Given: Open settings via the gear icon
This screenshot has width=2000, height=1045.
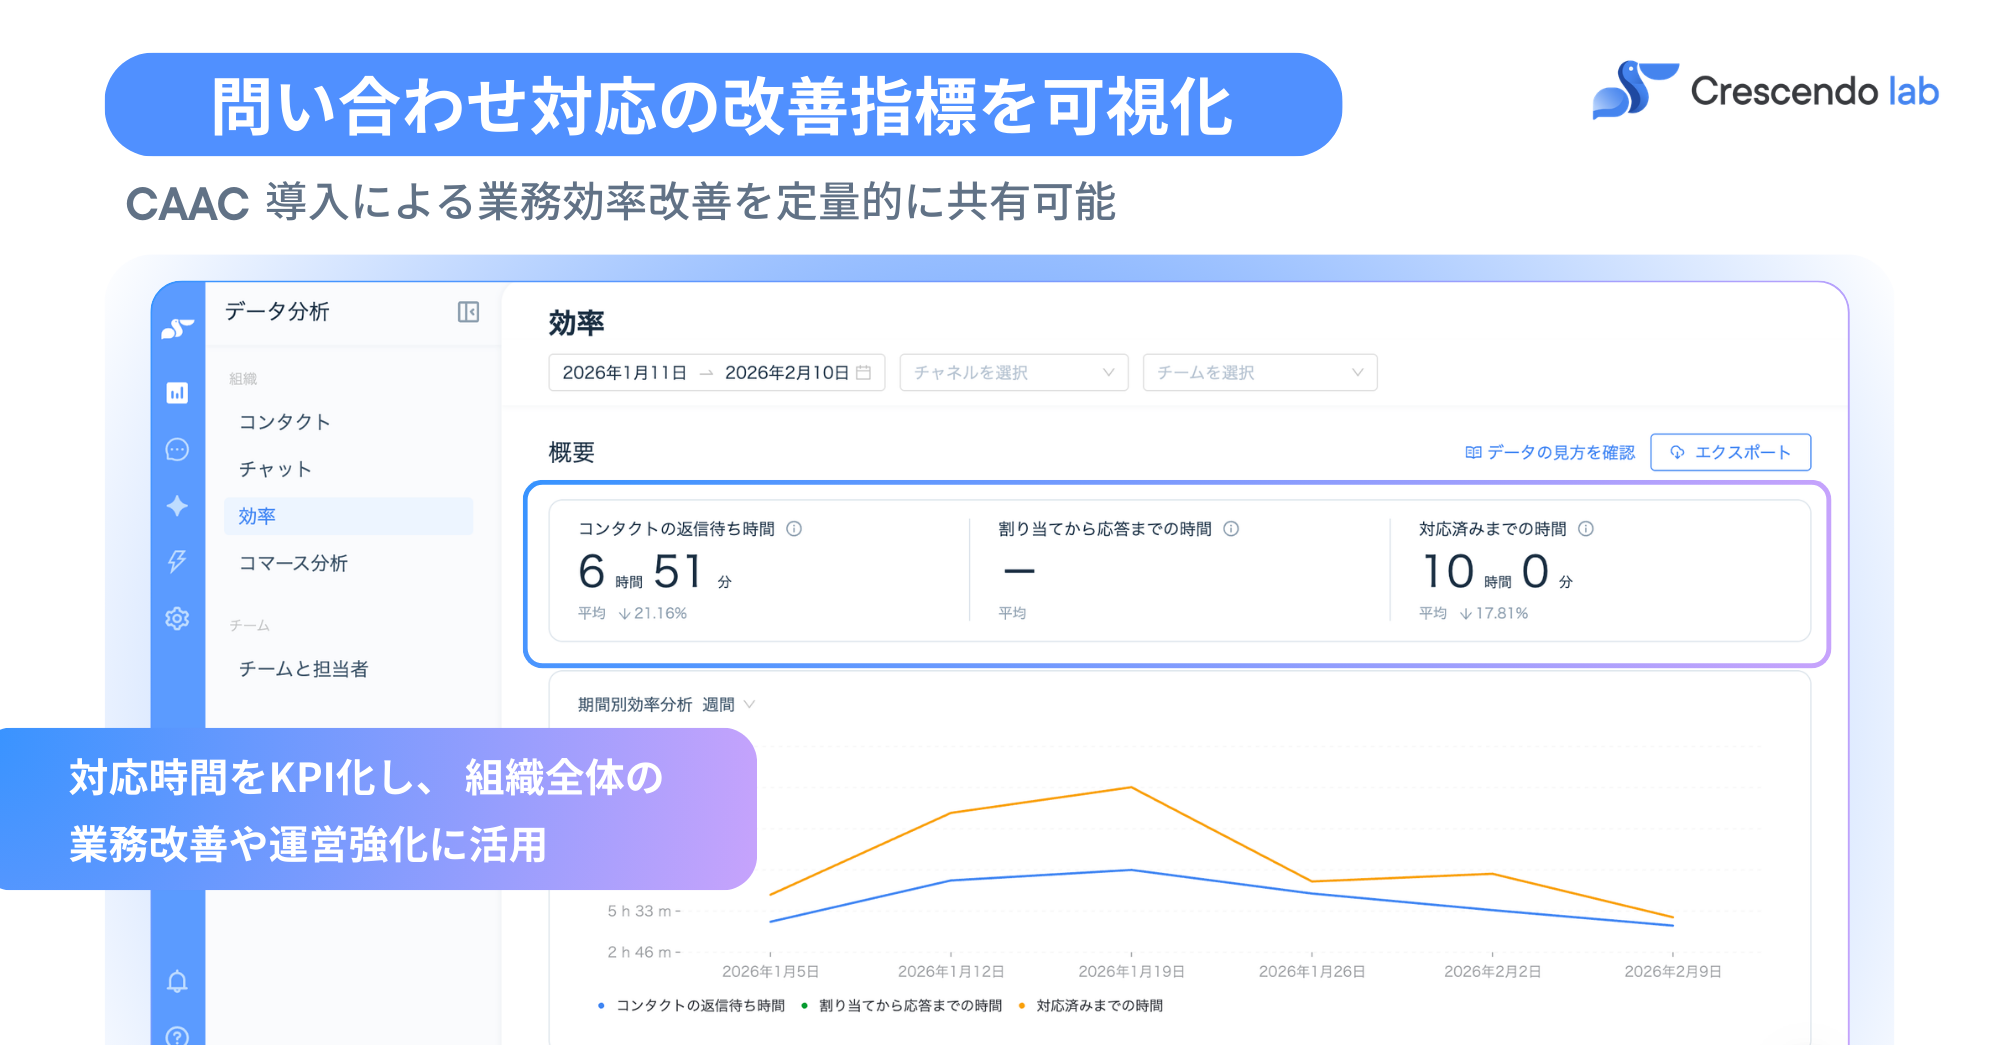Looking at the screenshot, I should (x=177, y=618).
